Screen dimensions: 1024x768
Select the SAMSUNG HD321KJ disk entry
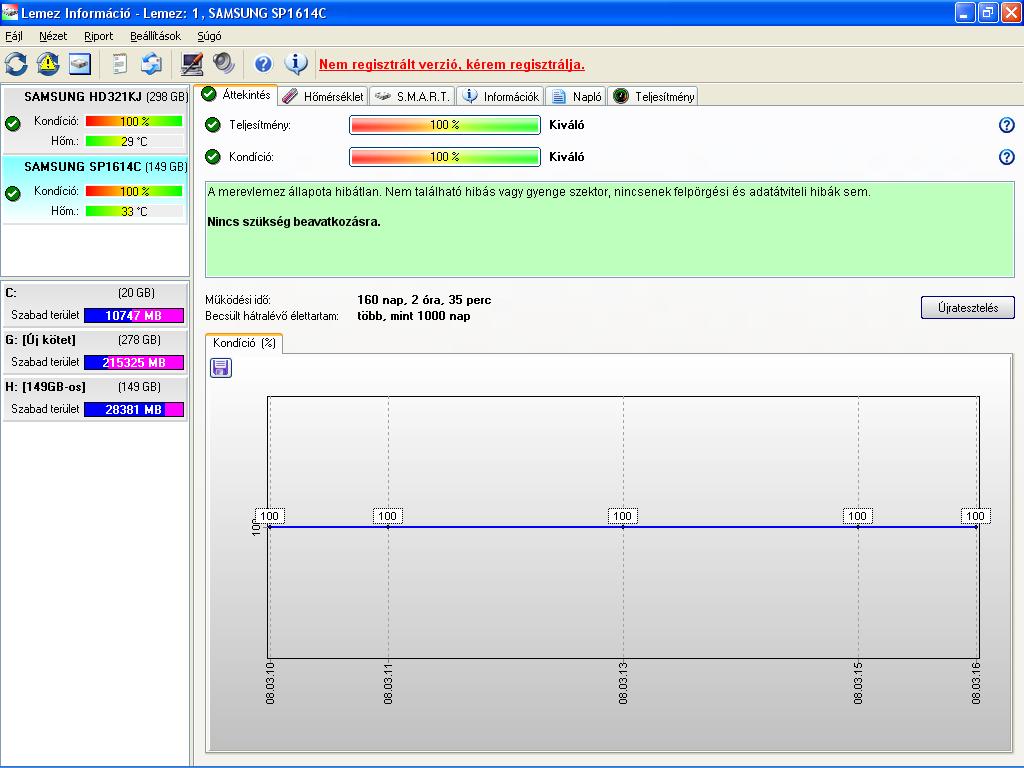(95, 119)
